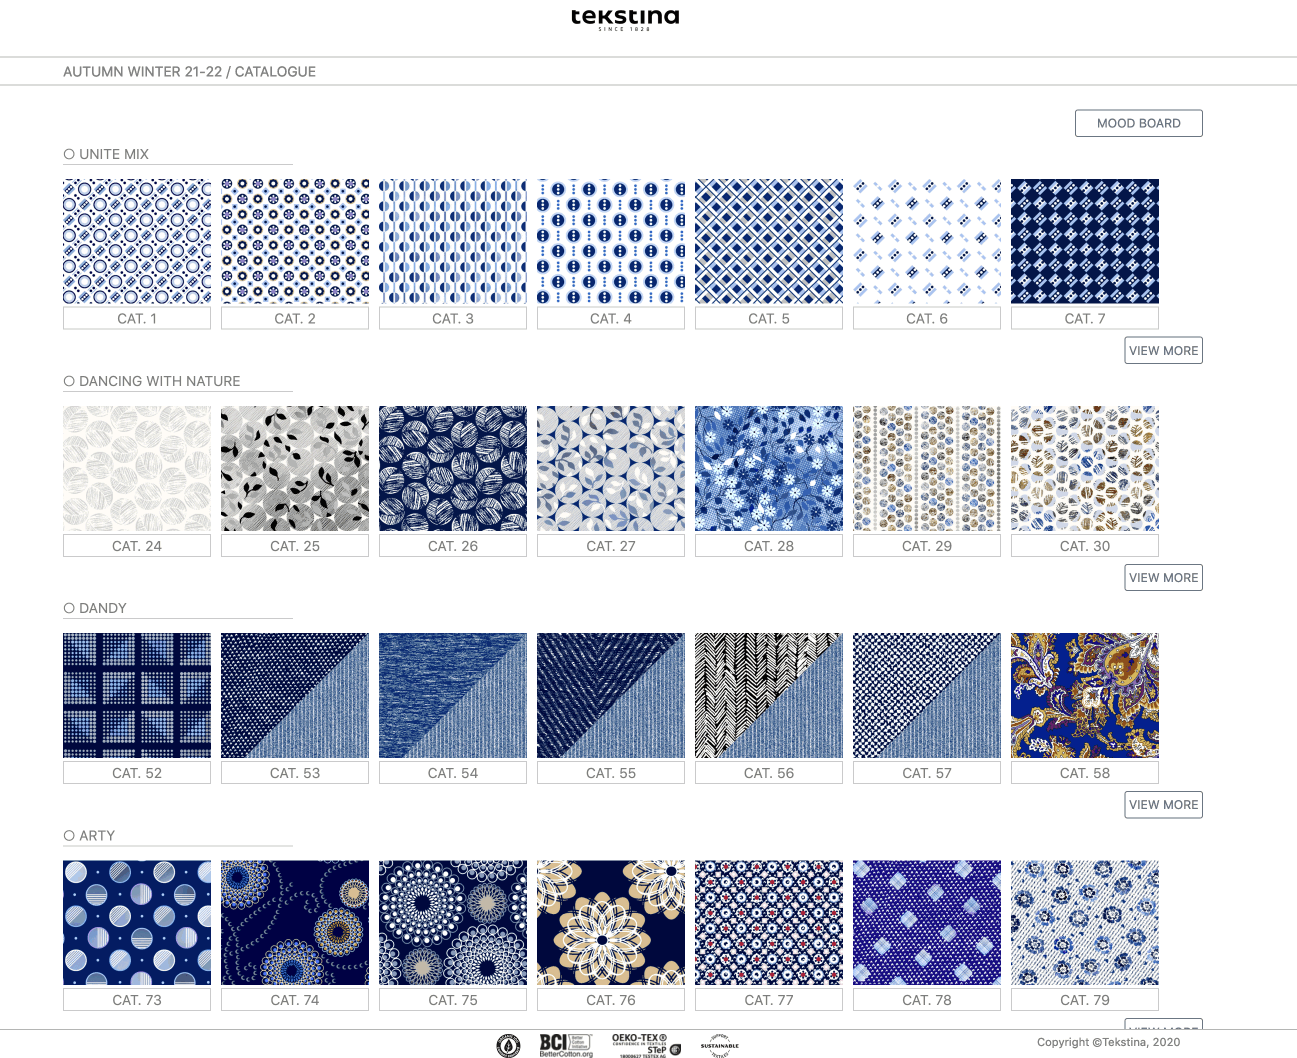
Task: Click Autumn Winter 21-22 / Catalogue heading
Action: point(189,72)
